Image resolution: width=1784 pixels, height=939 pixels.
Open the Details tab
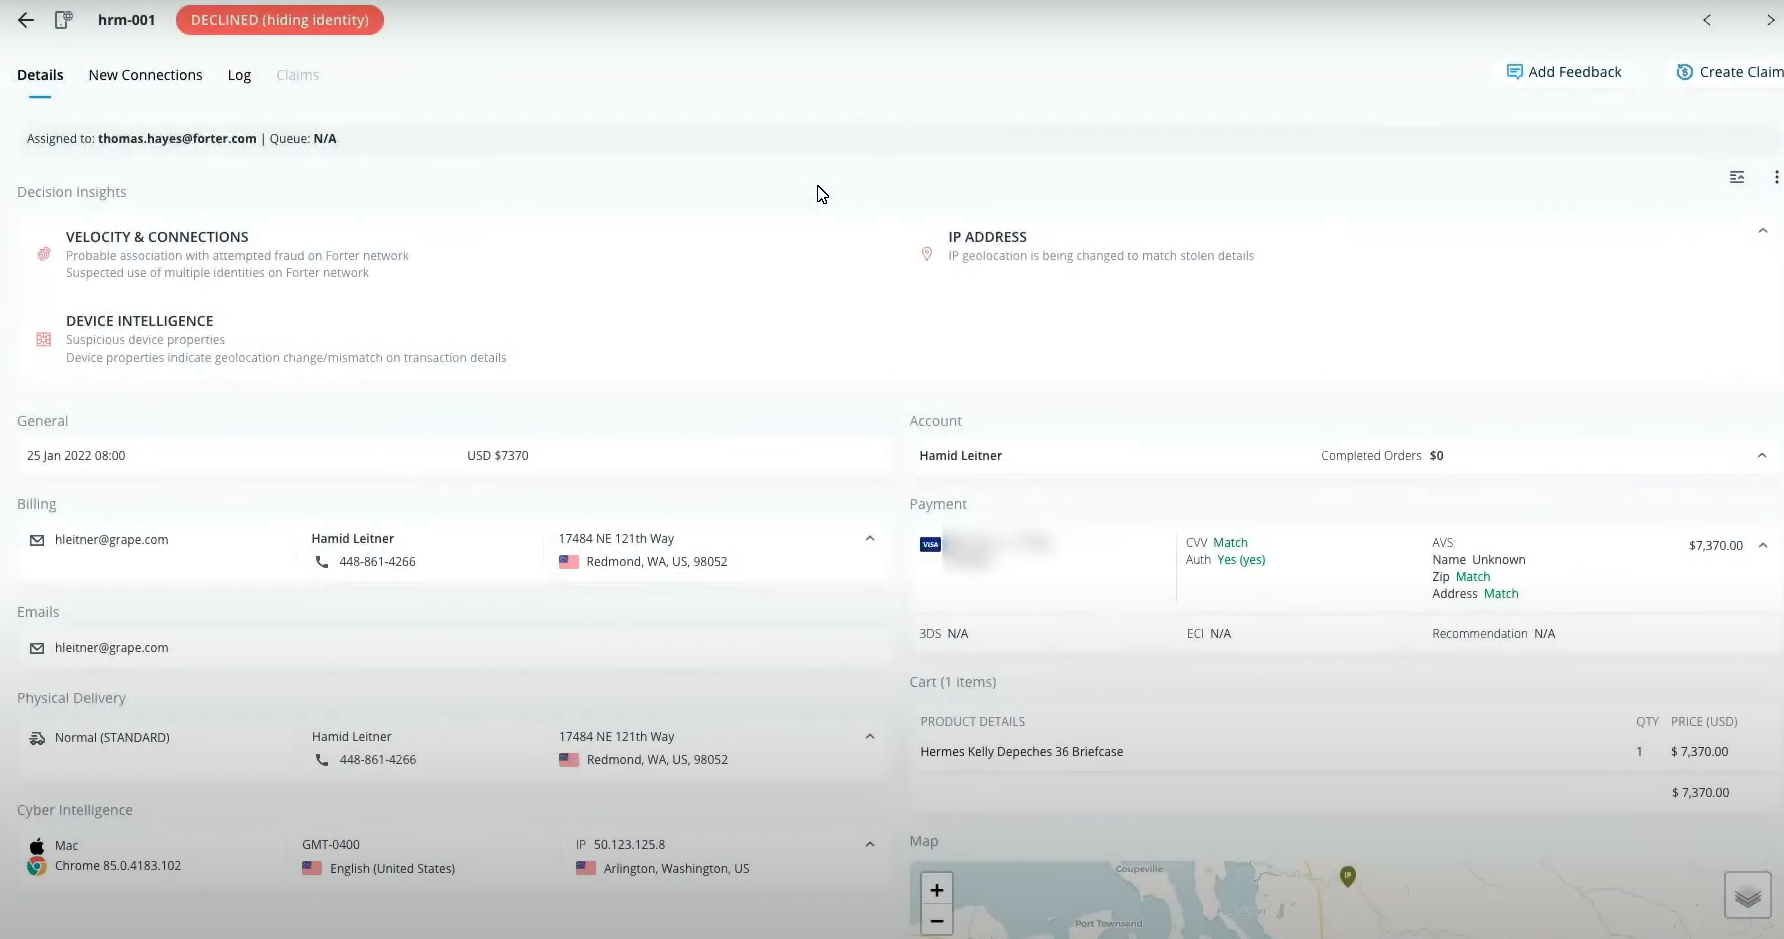(40, 75)
